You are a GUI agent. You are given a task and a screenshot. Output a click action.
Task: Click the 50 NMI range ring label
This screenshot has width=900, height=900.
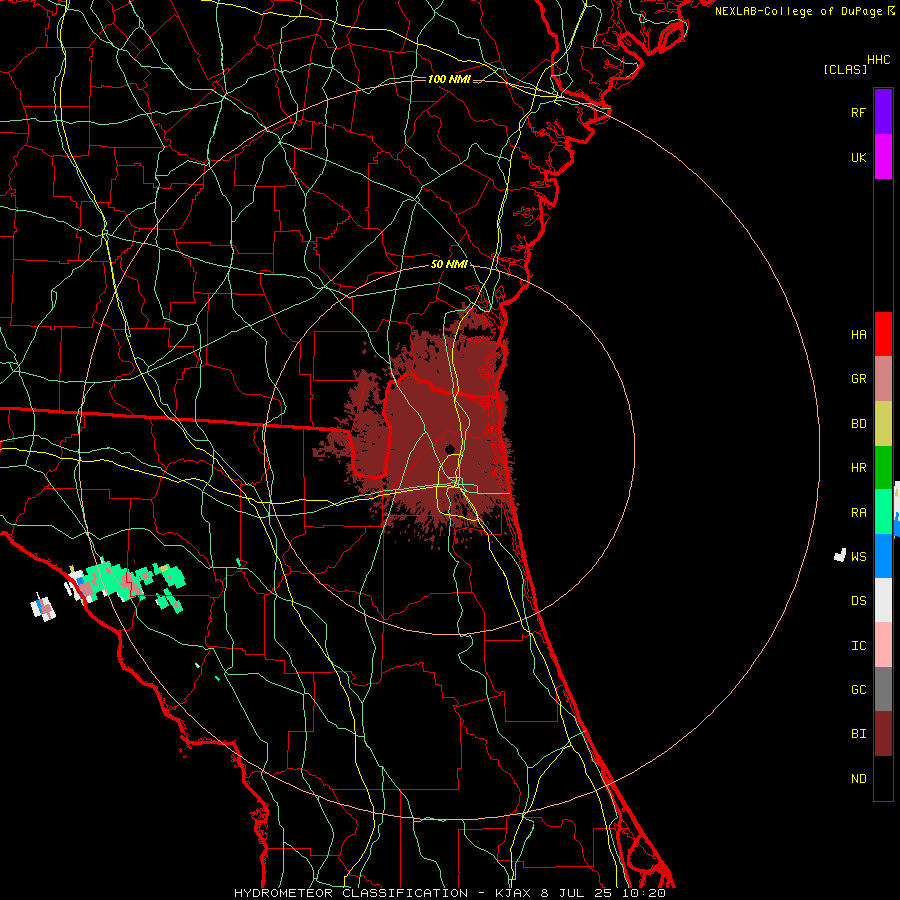tap(449, 265)
